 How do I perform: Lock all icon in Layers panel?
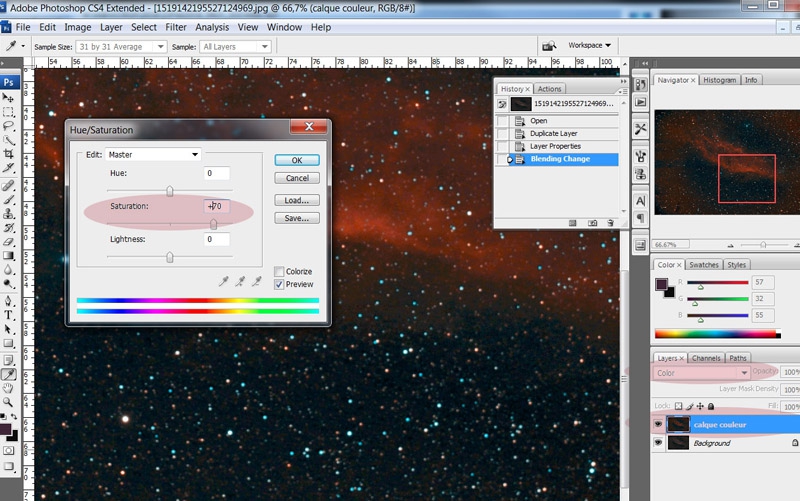711,406
